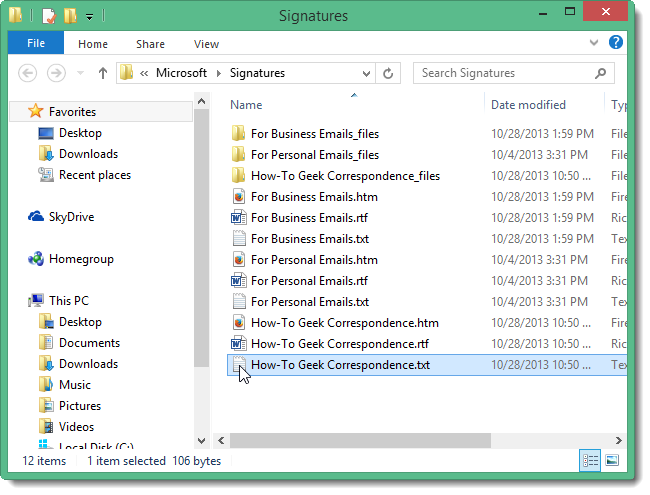
Task: Click the file list horizontal scrollbar thumb
Action: coord(360,440)
